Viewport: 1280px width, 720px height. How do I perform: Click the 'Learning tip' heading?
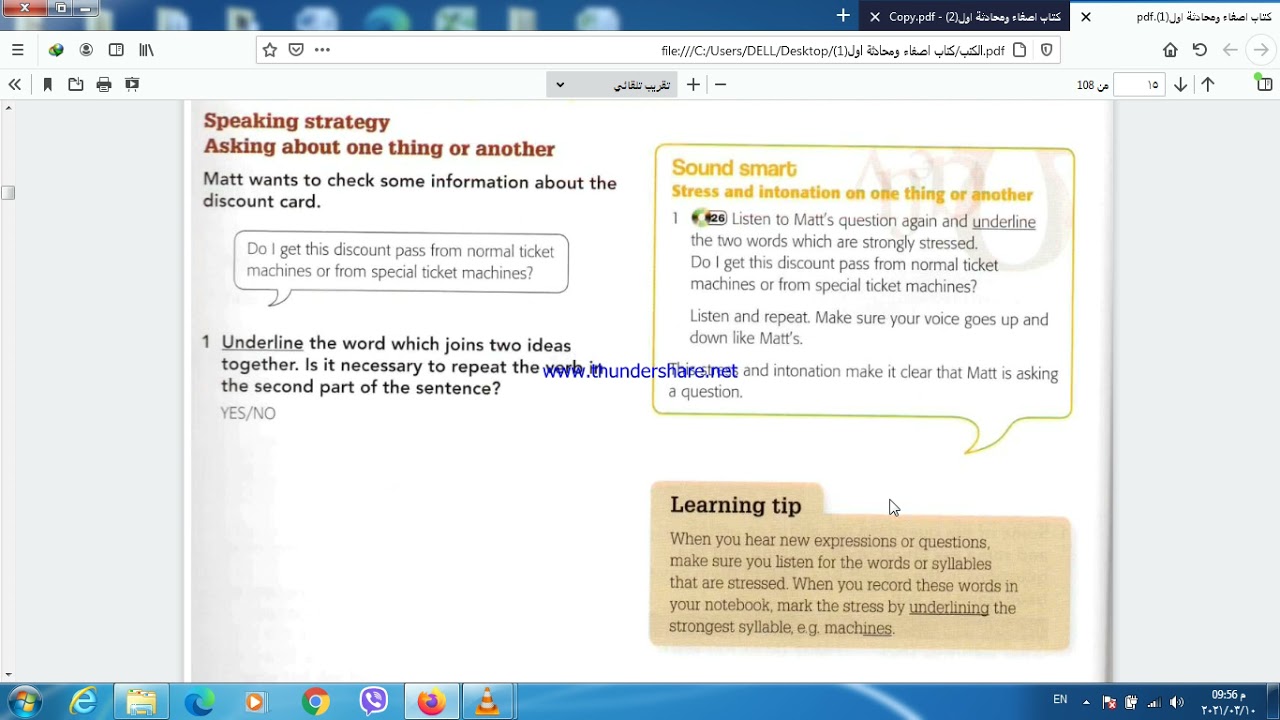coord(735,505)
